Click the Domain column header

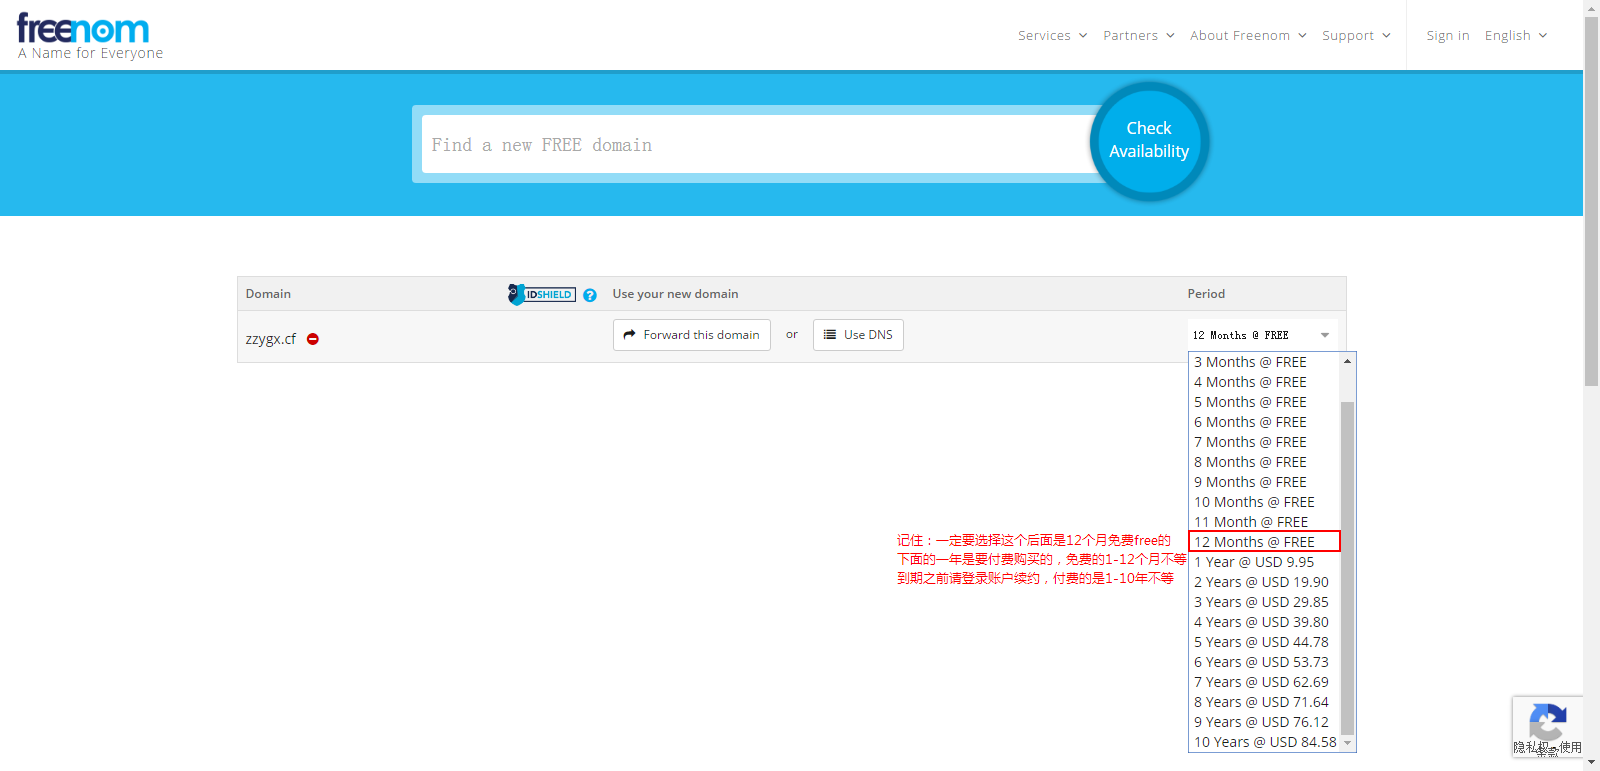268,294
